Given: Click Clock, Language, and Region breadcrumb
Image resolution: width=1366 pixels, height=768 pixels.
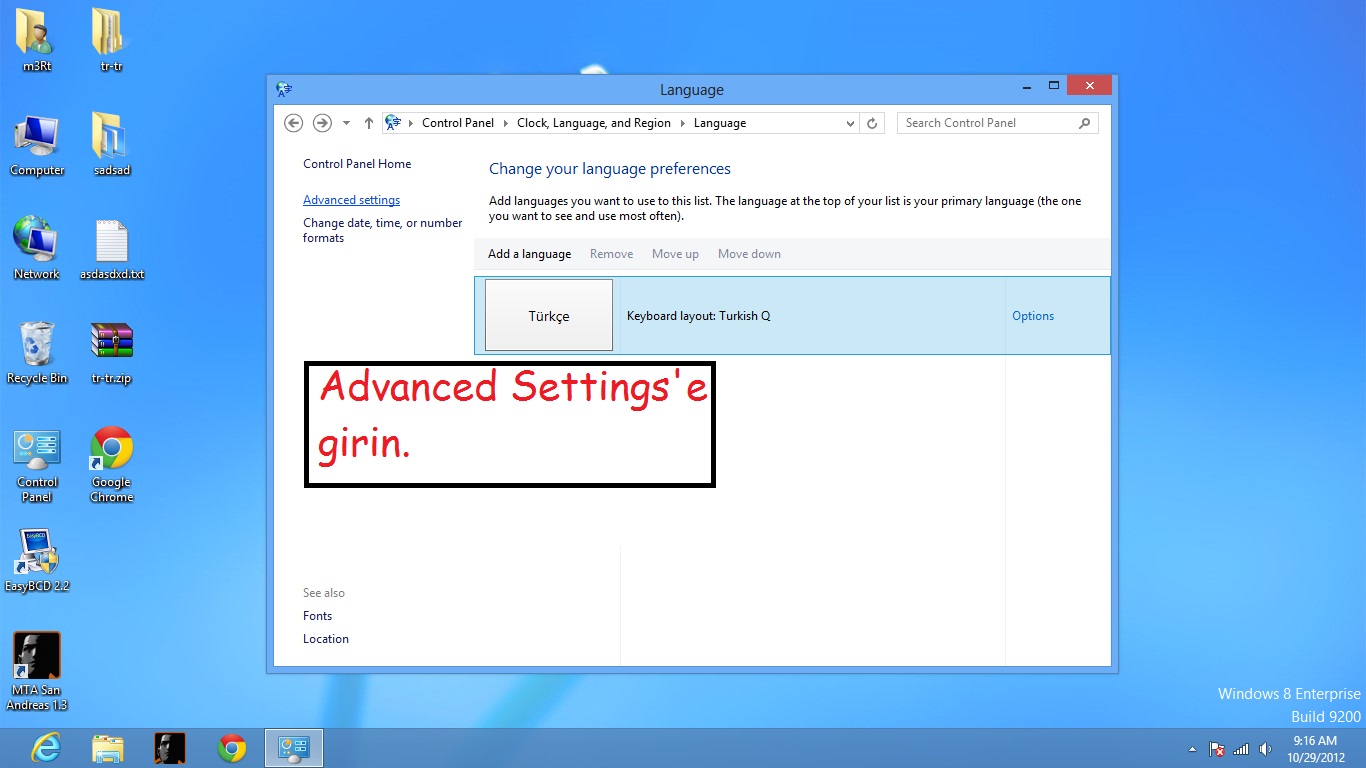Looking at the screenshot, I should click(594, 123).
